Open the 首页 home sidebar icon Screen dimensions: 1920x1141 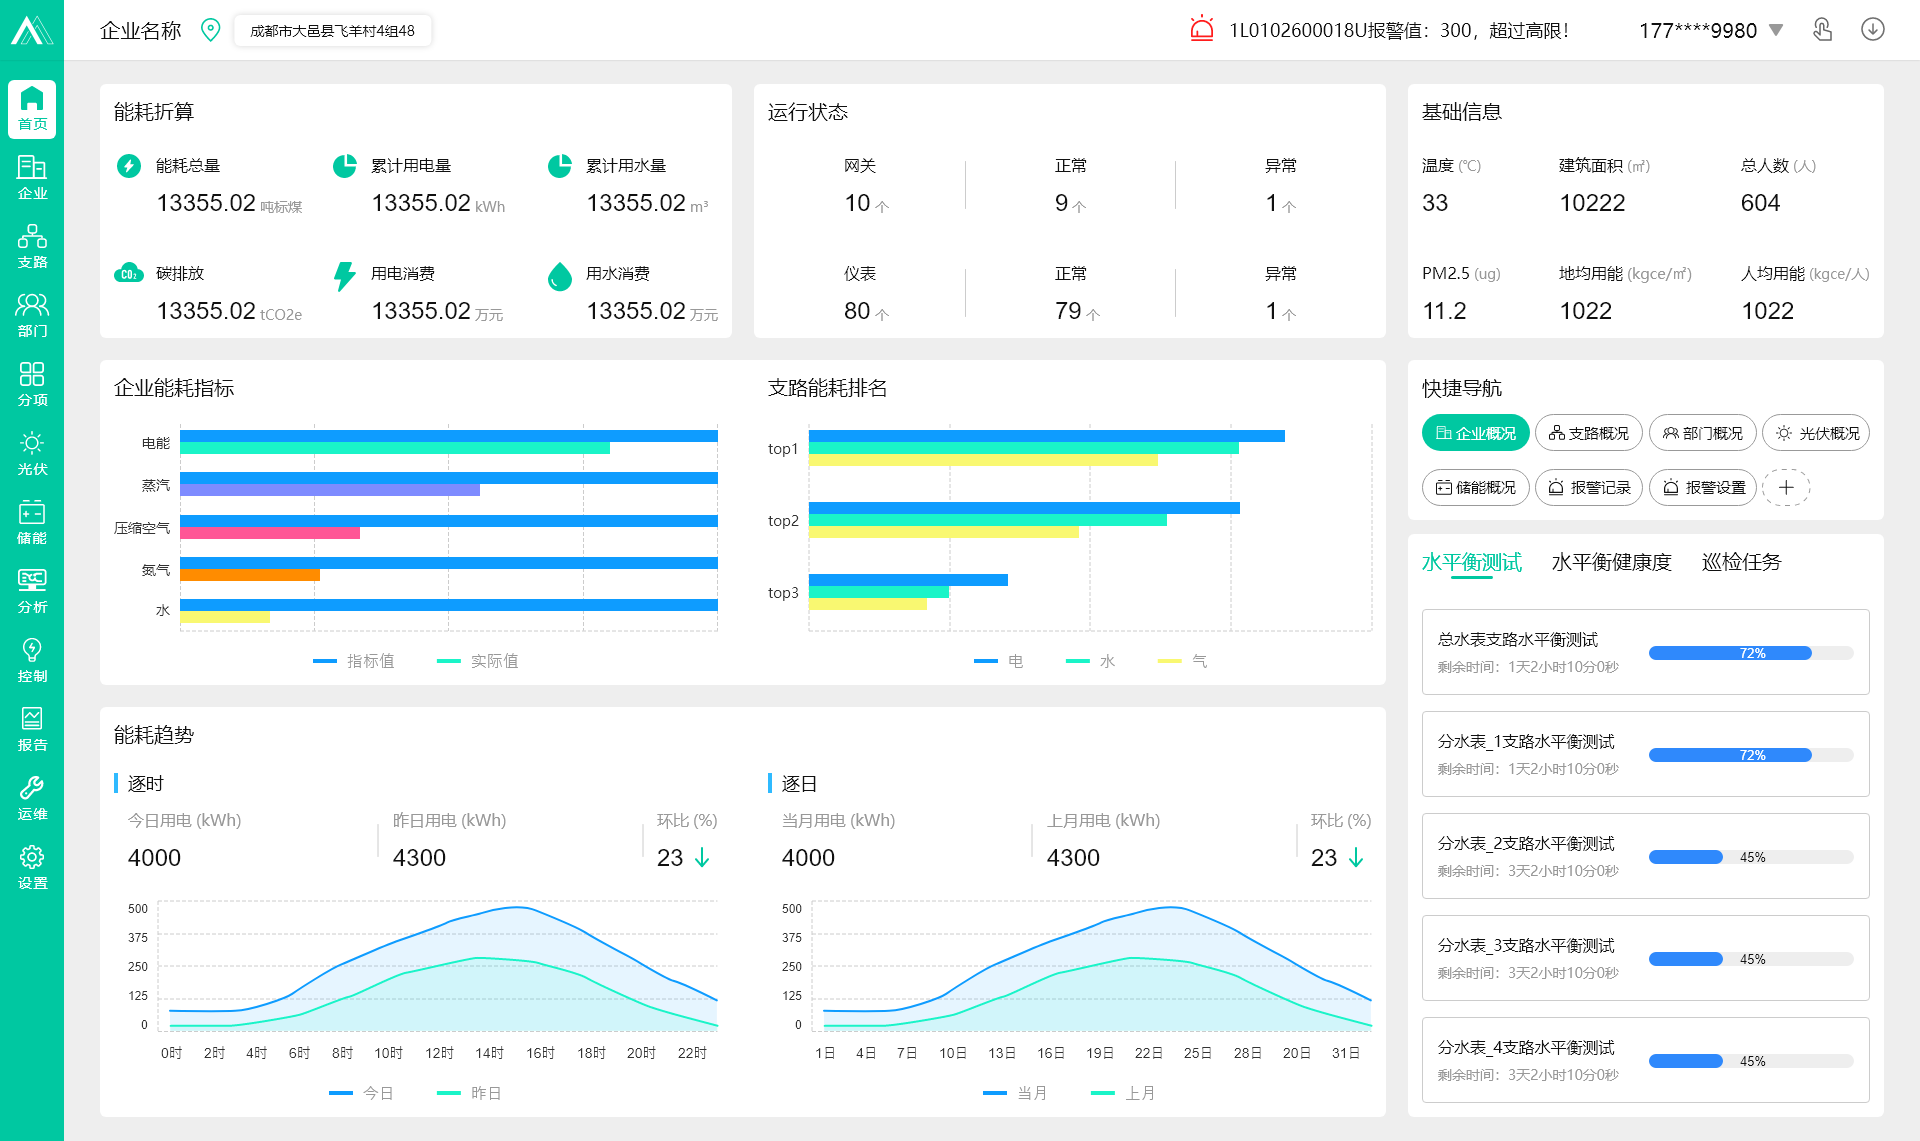[x=32, y=108]
